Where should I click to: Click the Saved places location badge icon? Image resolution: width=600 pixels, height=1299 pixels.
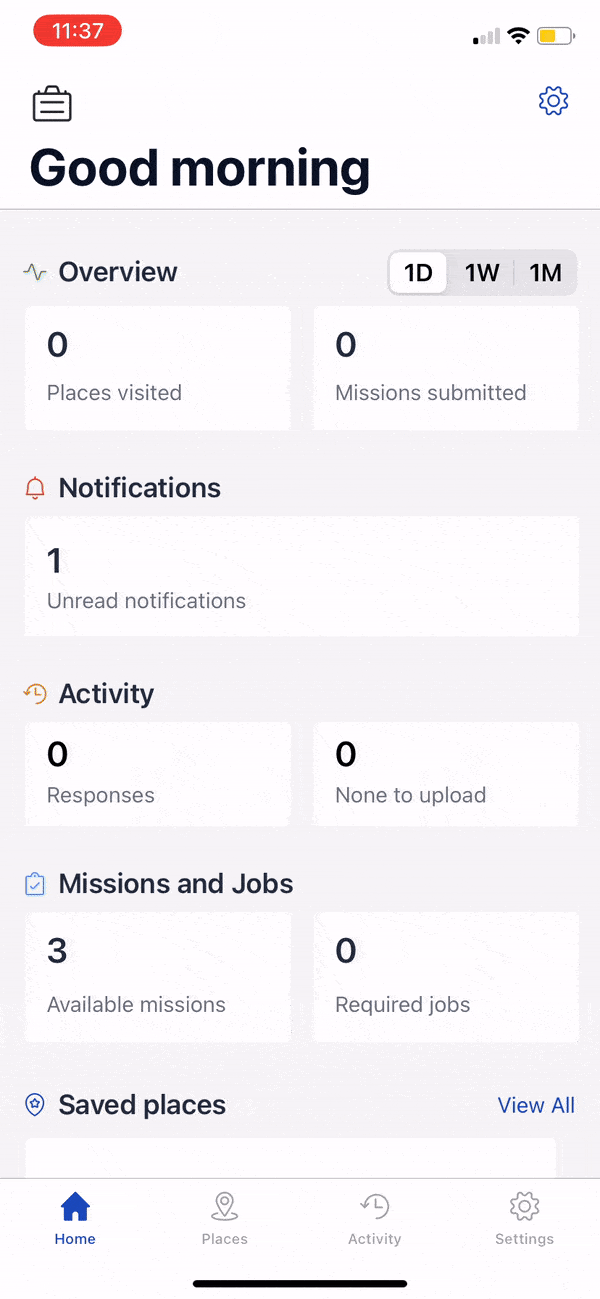click(33, 1104)
